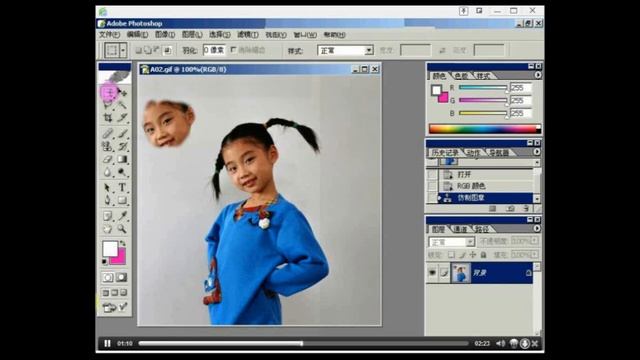Toggle history brush source box beside 打开
The image size is (640, 360).
(x=432, y=174)
